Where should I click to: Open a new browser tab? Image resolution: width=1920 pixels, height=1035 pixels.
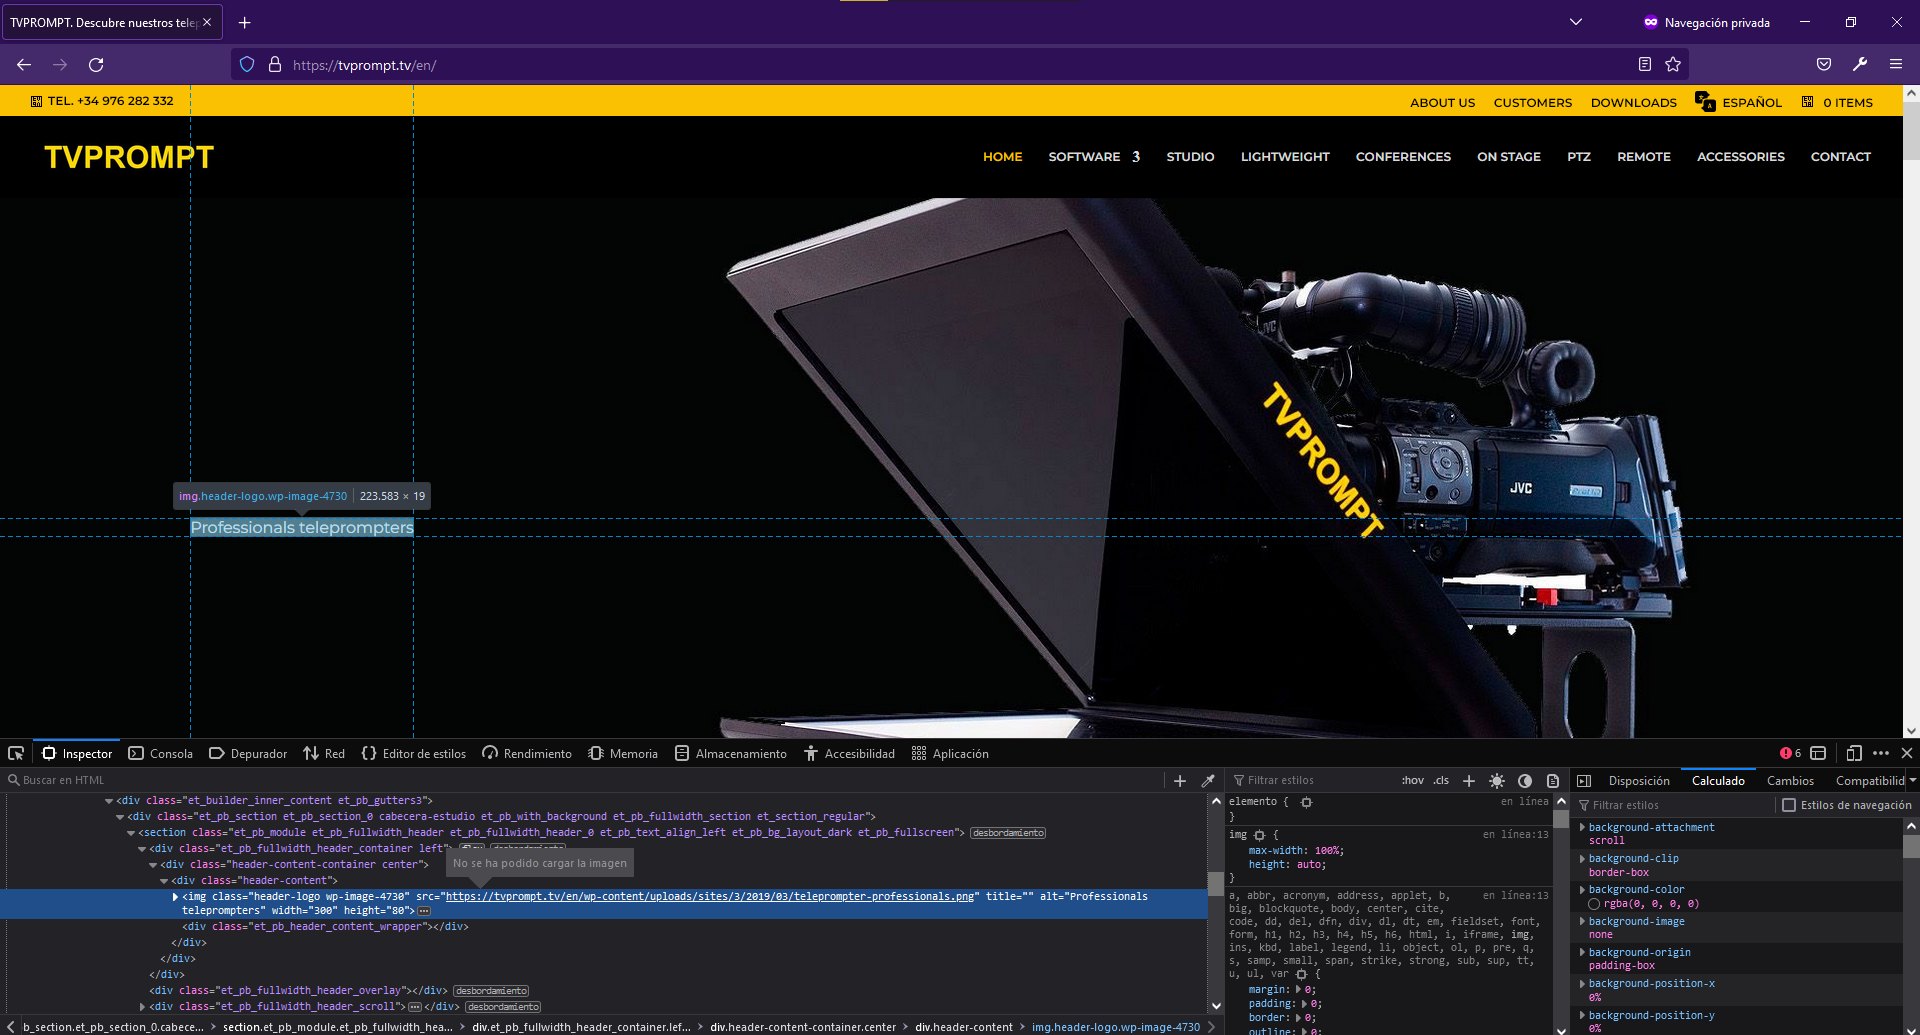[244, 23]
